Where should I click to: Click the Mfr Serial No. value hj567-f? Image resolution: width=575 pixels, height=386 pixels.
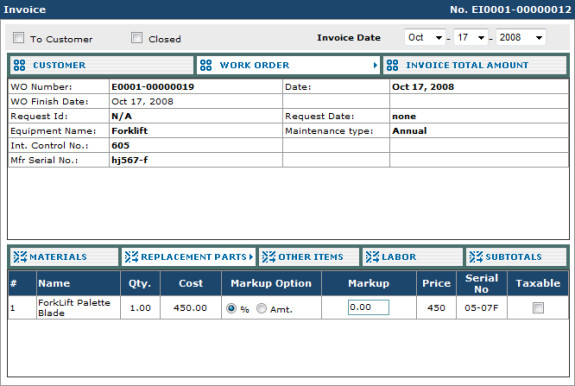coord(130,160)
